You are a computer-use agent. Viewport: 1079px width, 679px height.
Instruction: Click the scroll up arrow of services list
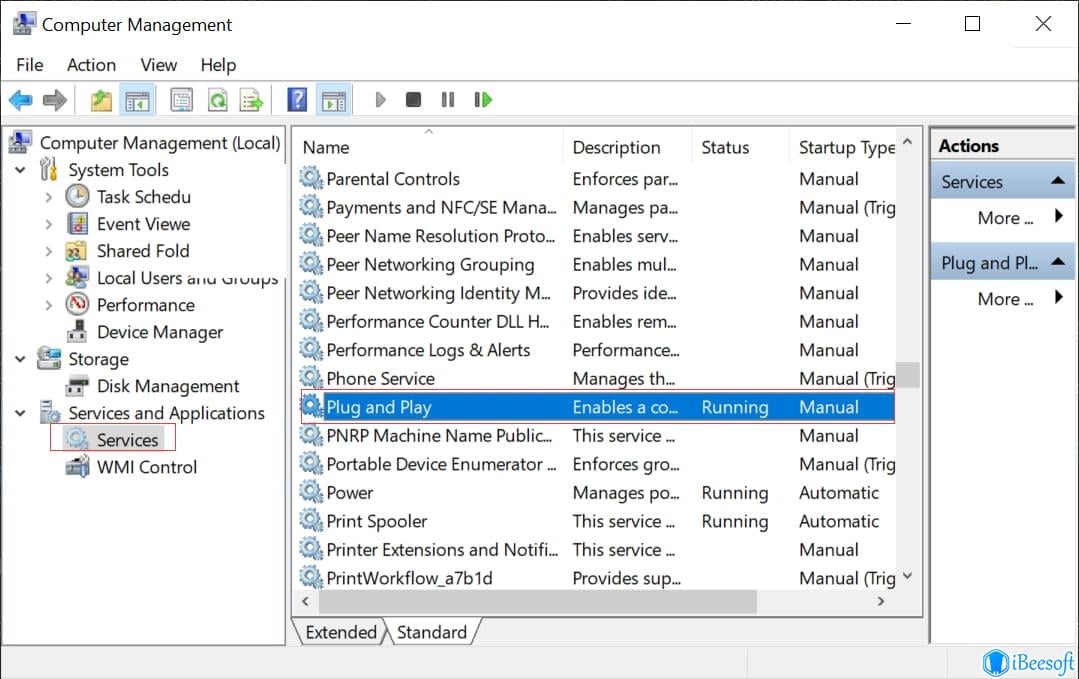coord(908,142)
